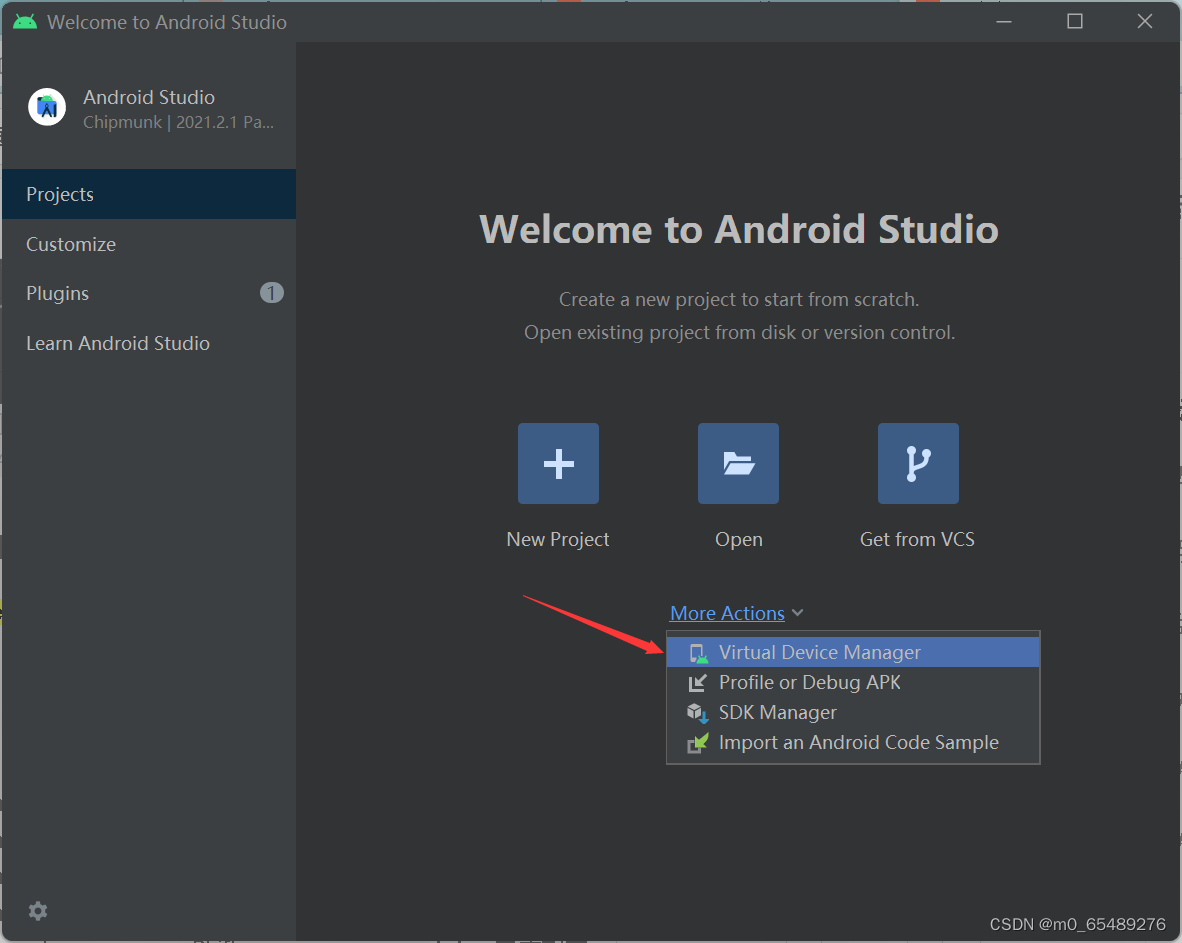Click the Get from VCS branch icon

(918, 464)
